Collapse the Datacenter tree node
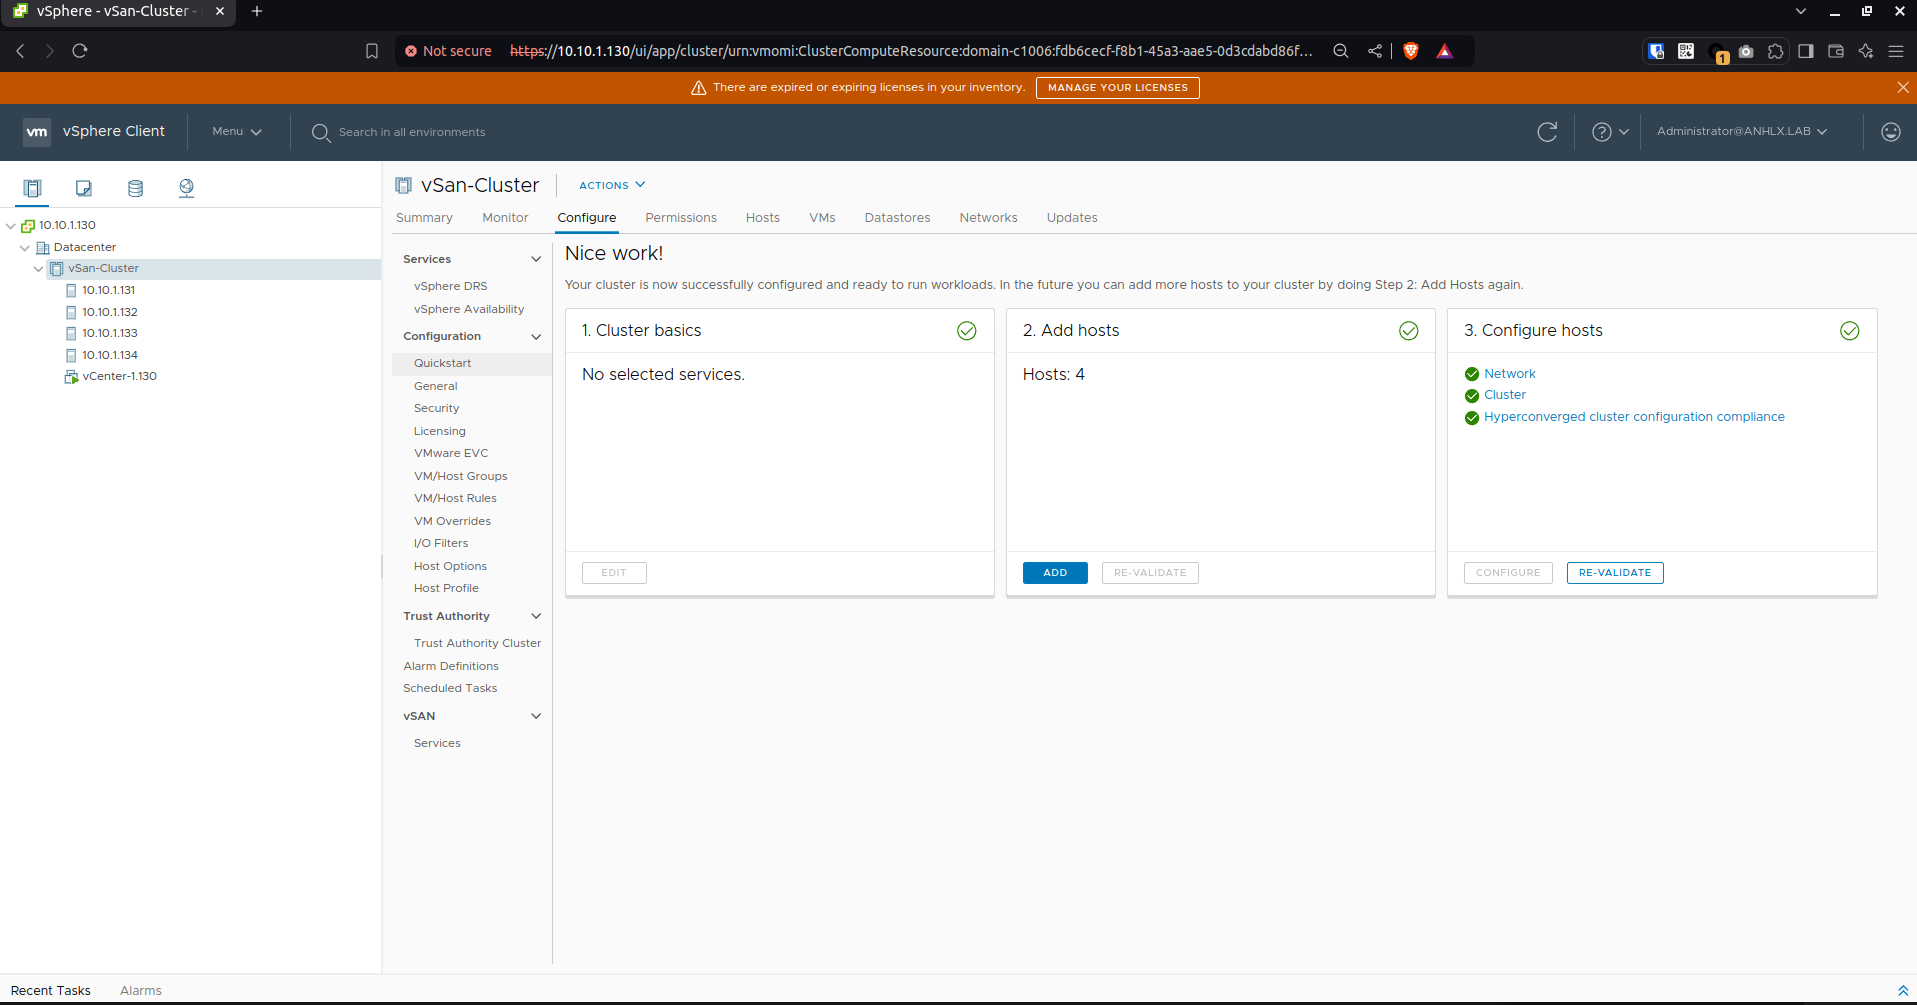The height and width of the screenshot is (1005, 1917). (25, 247)
